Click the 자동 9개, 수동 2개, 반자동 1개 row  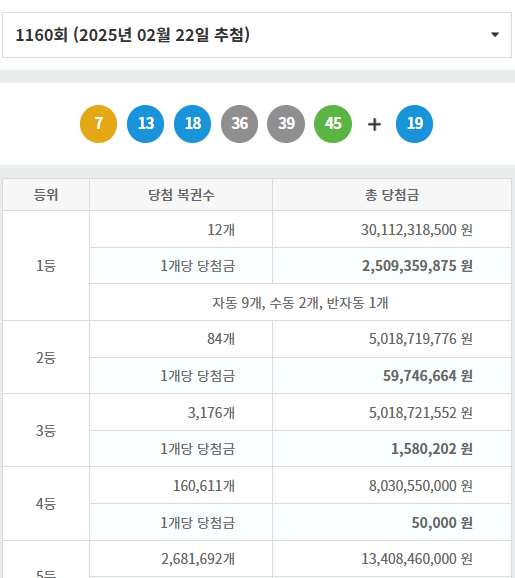[300, 302]
